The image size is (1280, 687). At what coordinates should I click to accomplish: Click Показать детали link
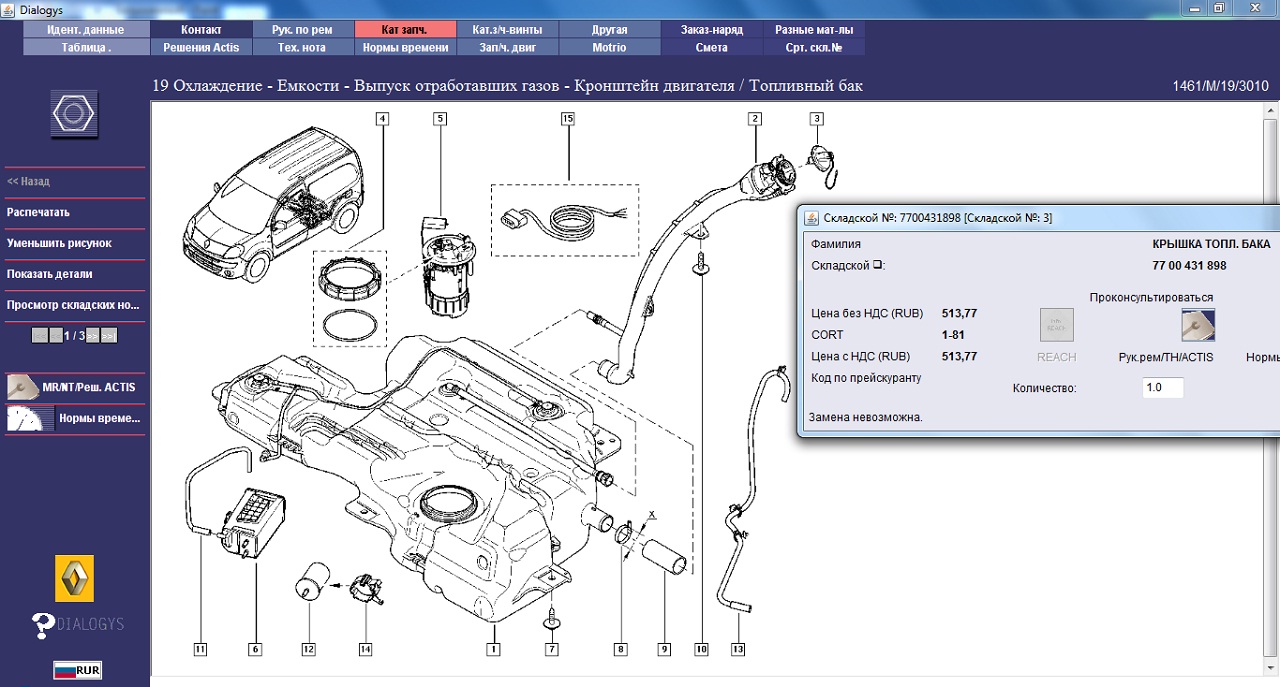coord(50,274)
